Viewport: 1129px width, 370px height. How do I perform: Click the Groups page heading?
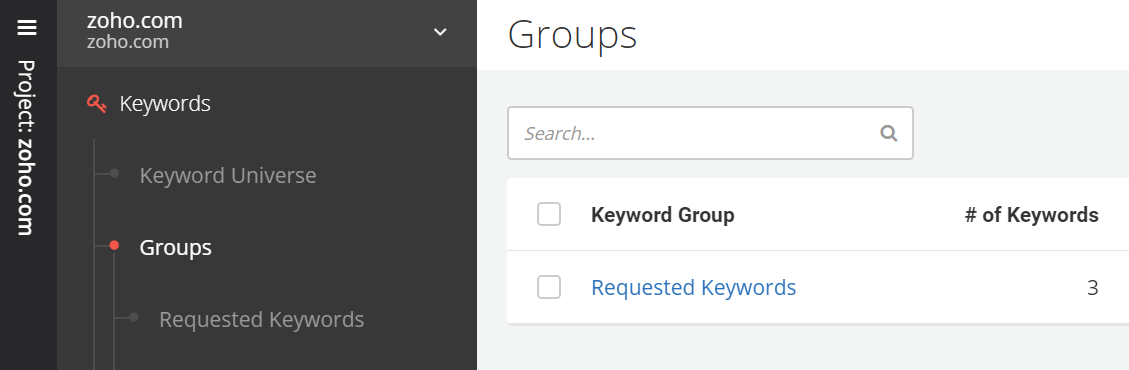point(572,35)
